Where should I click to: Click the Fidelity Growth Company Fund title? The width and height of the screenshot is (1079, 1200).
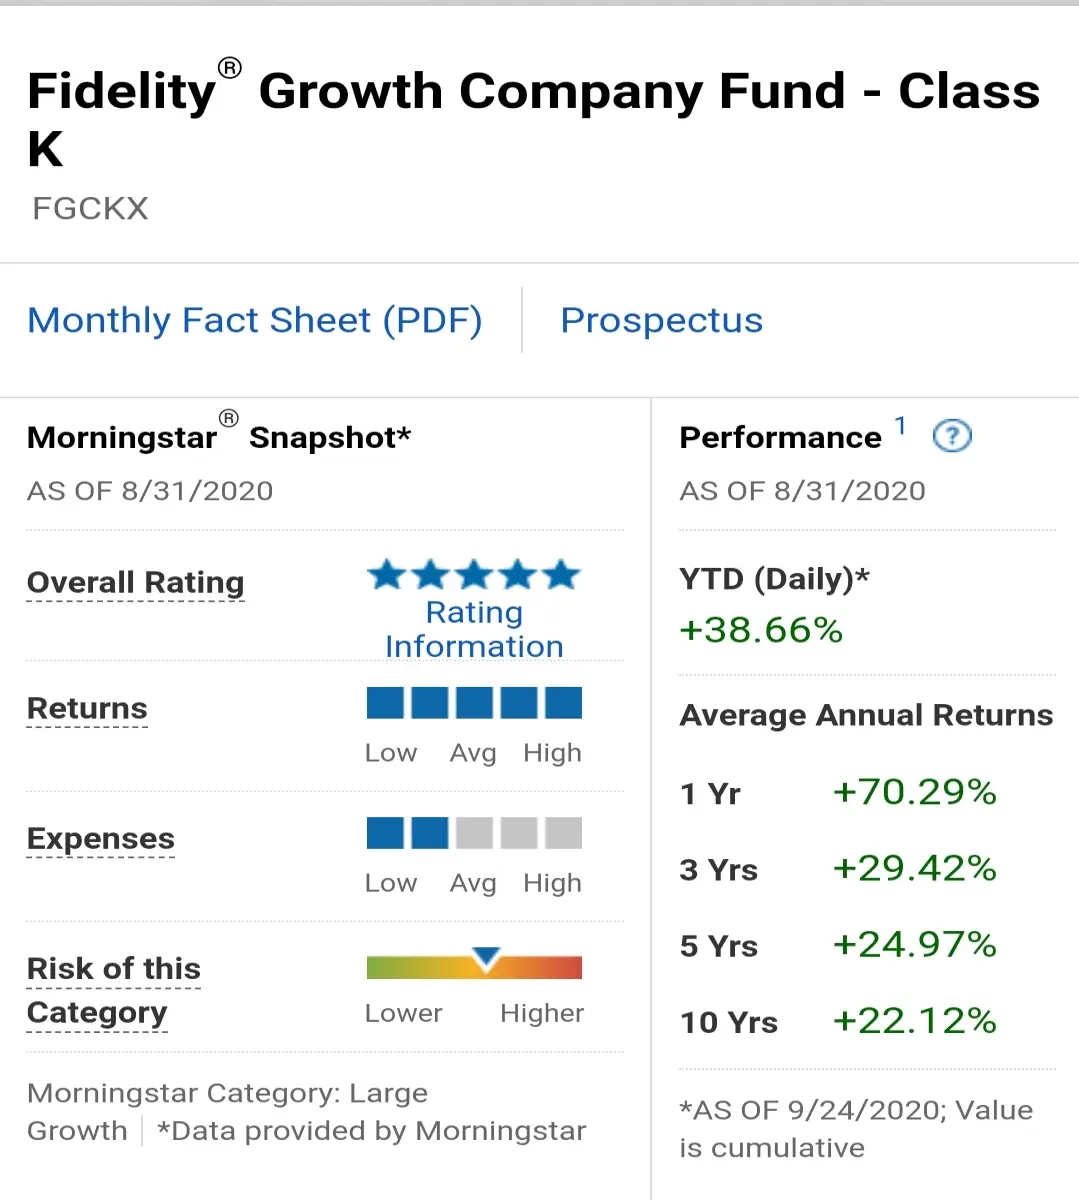pos(534,116)
